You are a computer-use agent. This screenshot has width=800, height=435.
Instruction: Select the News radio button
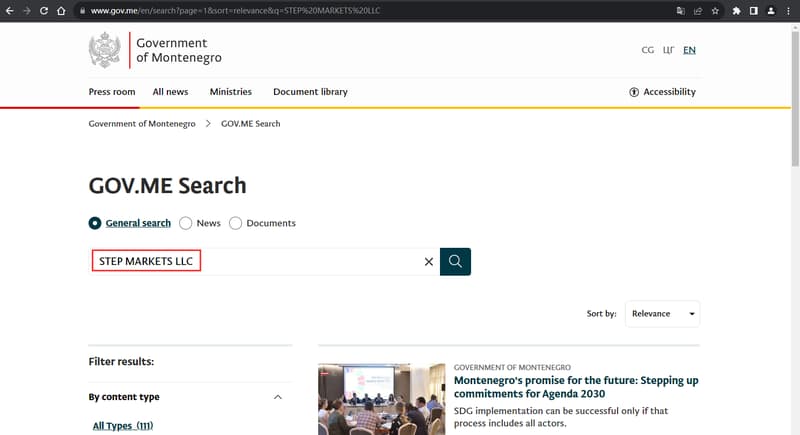tap(186, 223)
